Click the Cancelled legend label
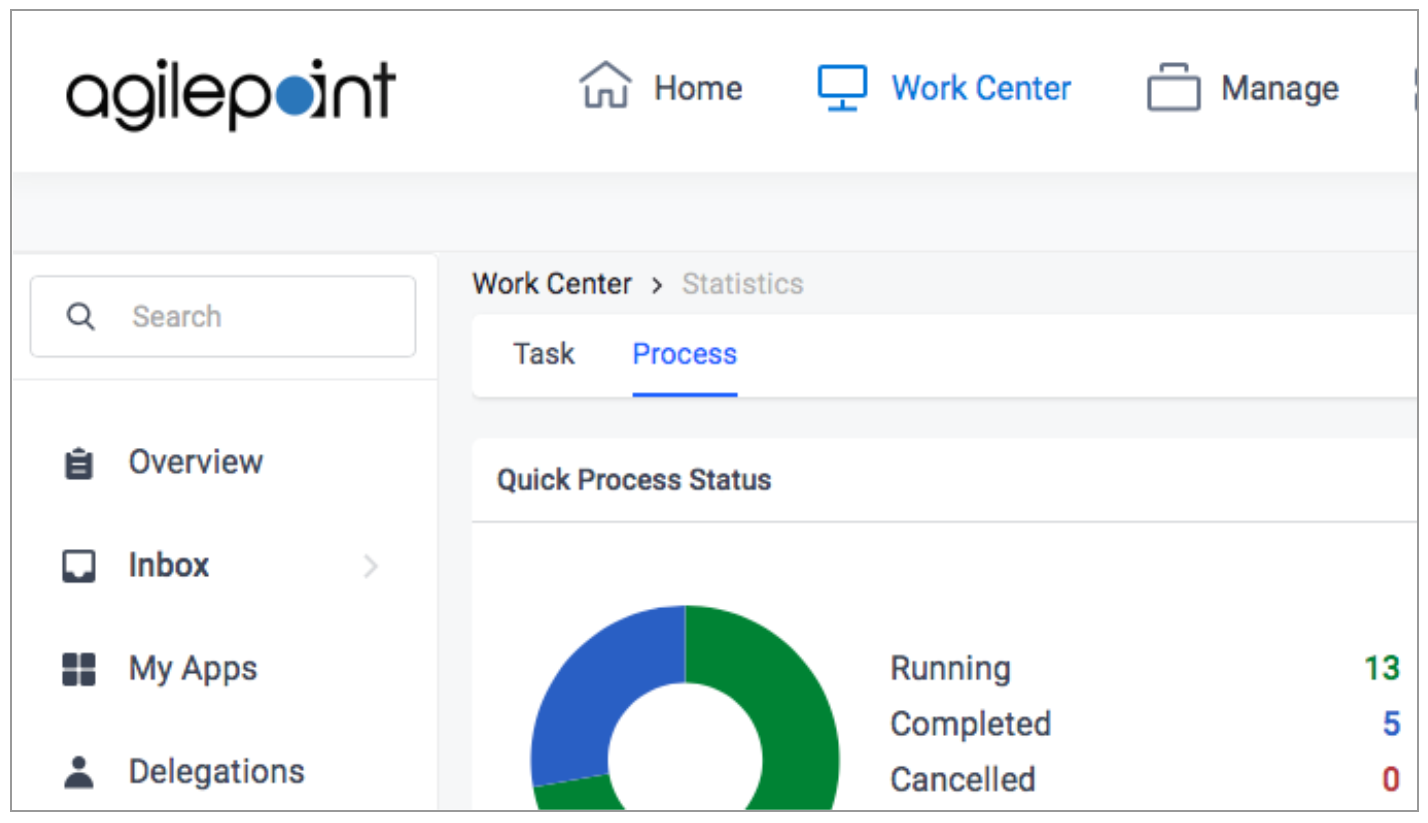Screen dimensions: 1428x823 pyautogui.click(x=962, y=778)
